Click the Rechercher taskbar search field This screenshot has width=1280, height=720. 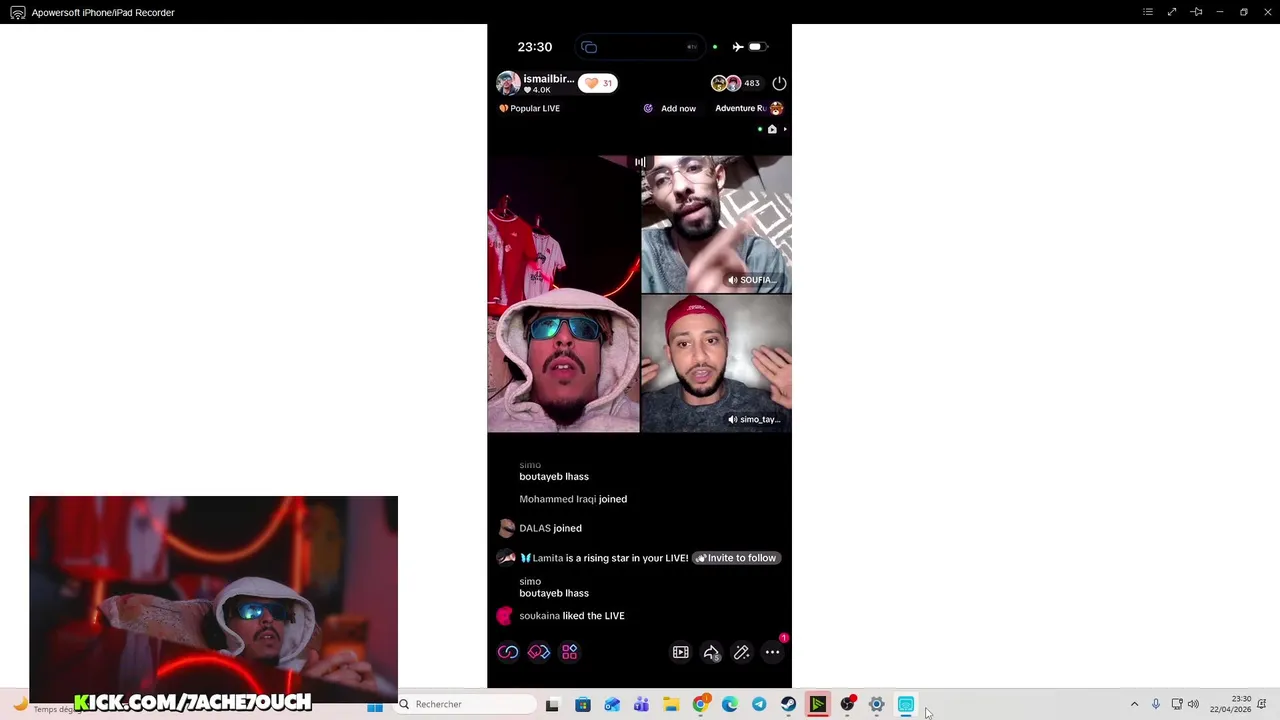(x=466, y=704)
